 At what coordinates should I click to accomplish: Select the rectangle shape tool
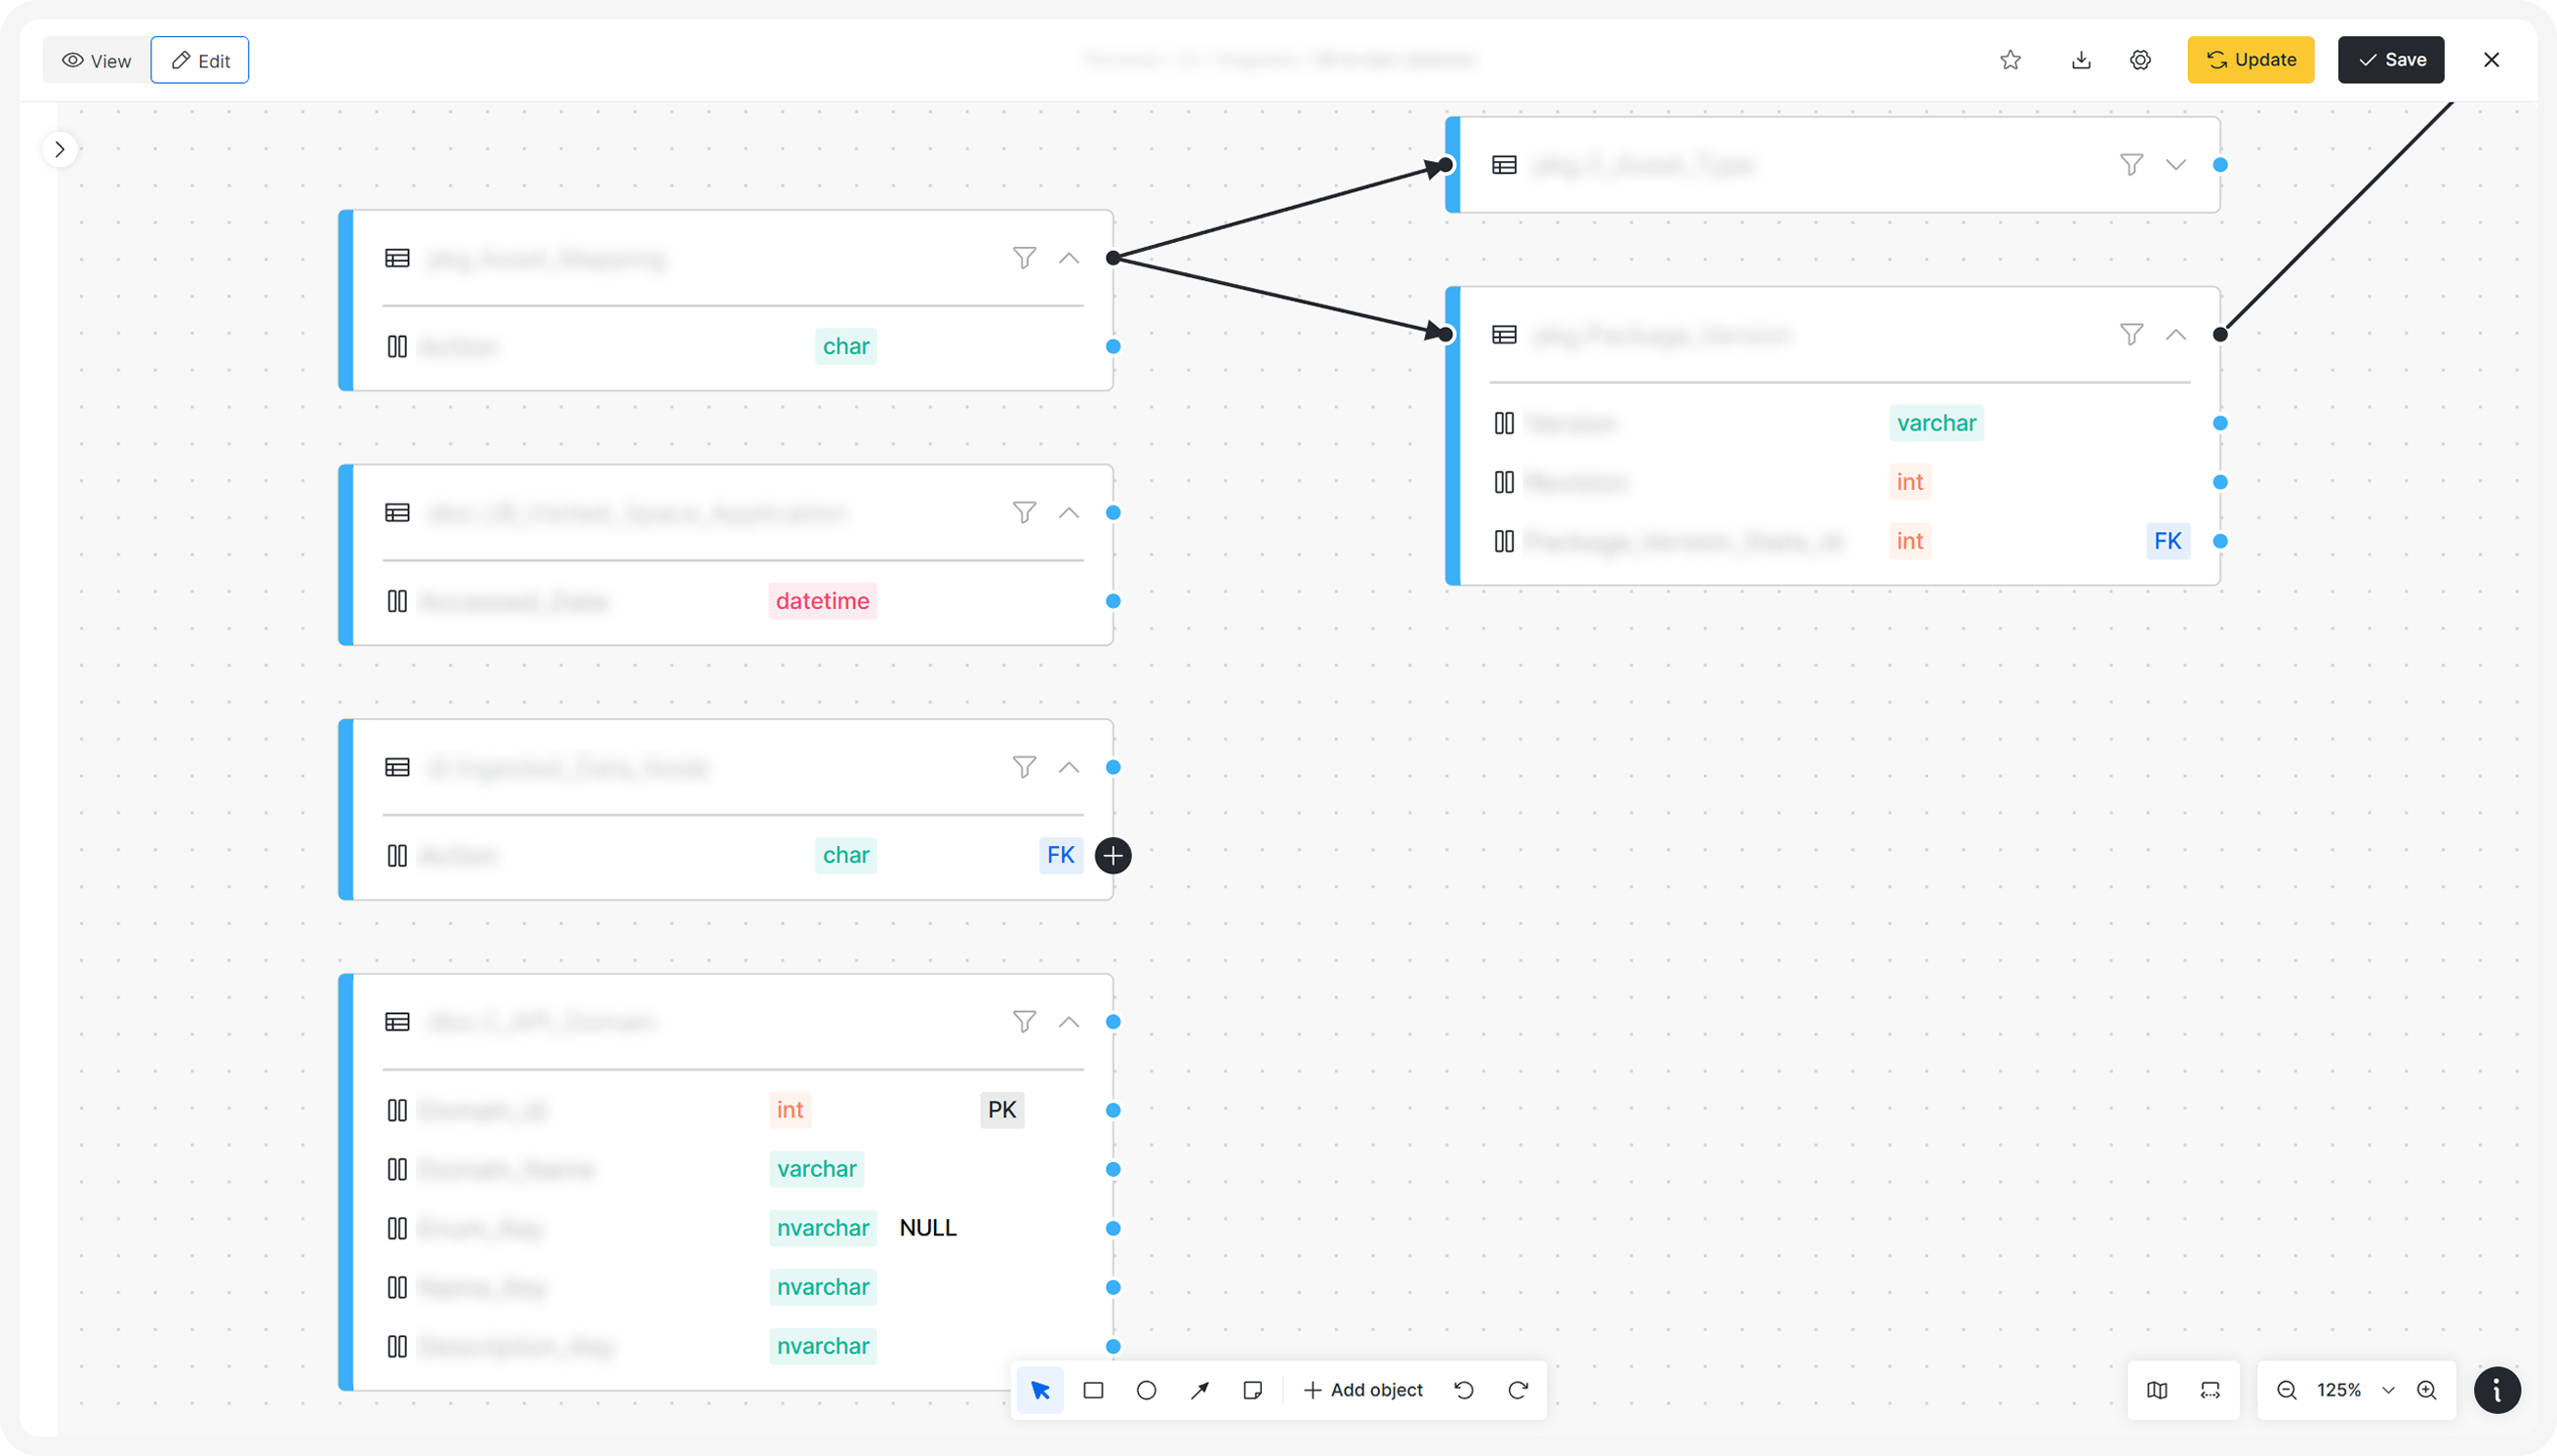click(x=1093, y=1390)
